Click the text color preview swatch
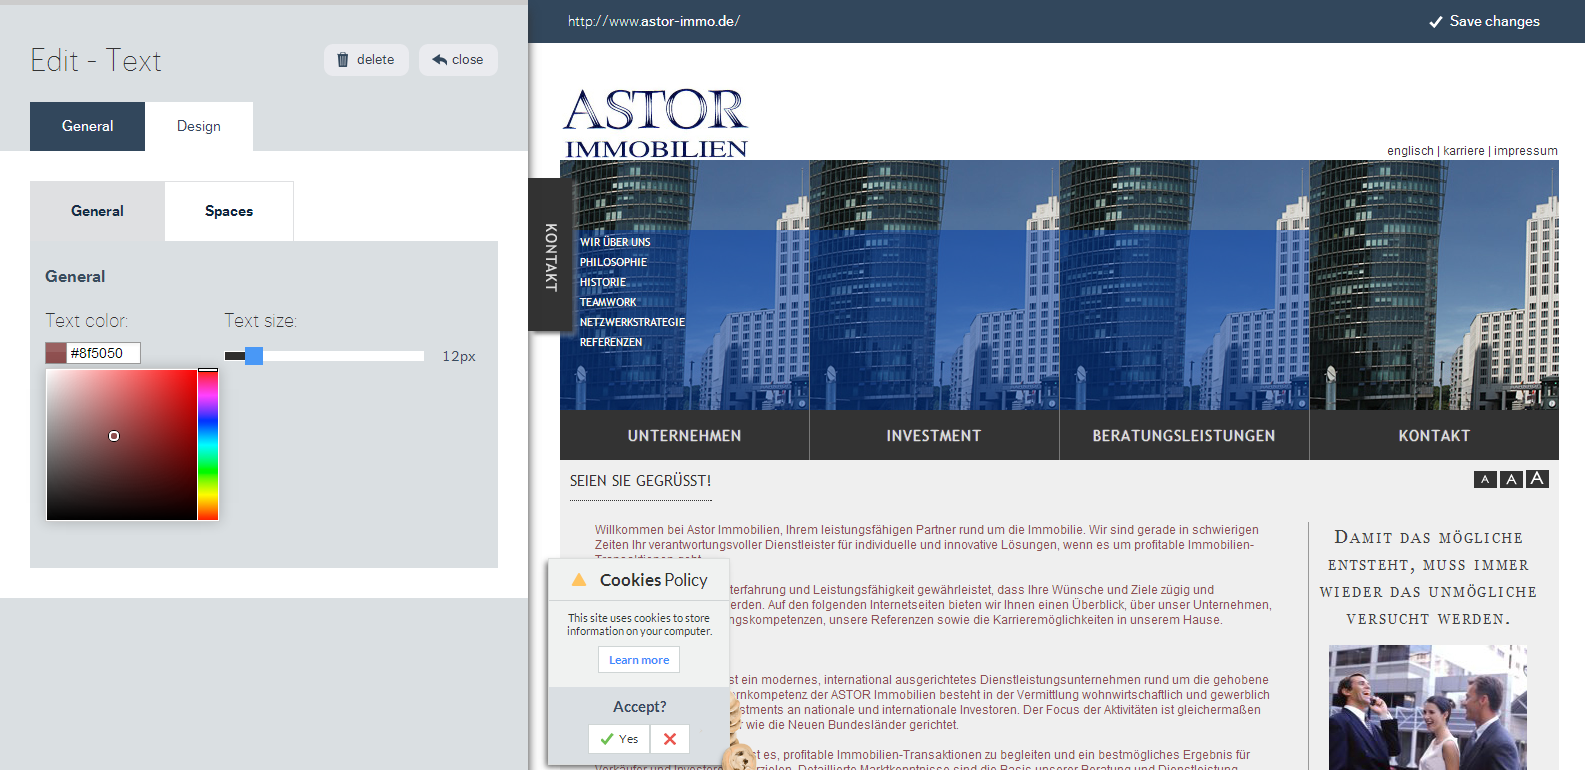 click(x=56, y=353)
